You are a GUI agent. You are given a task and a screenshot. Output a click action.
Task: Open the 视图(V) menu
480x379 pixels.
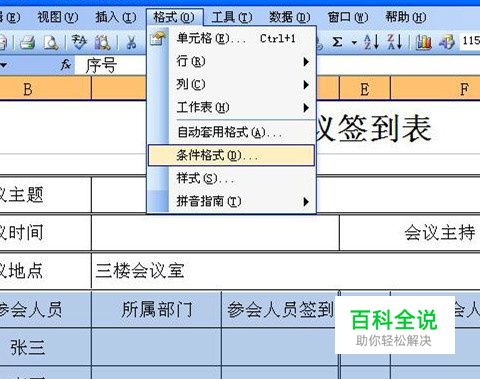click(x=58, y=17)
